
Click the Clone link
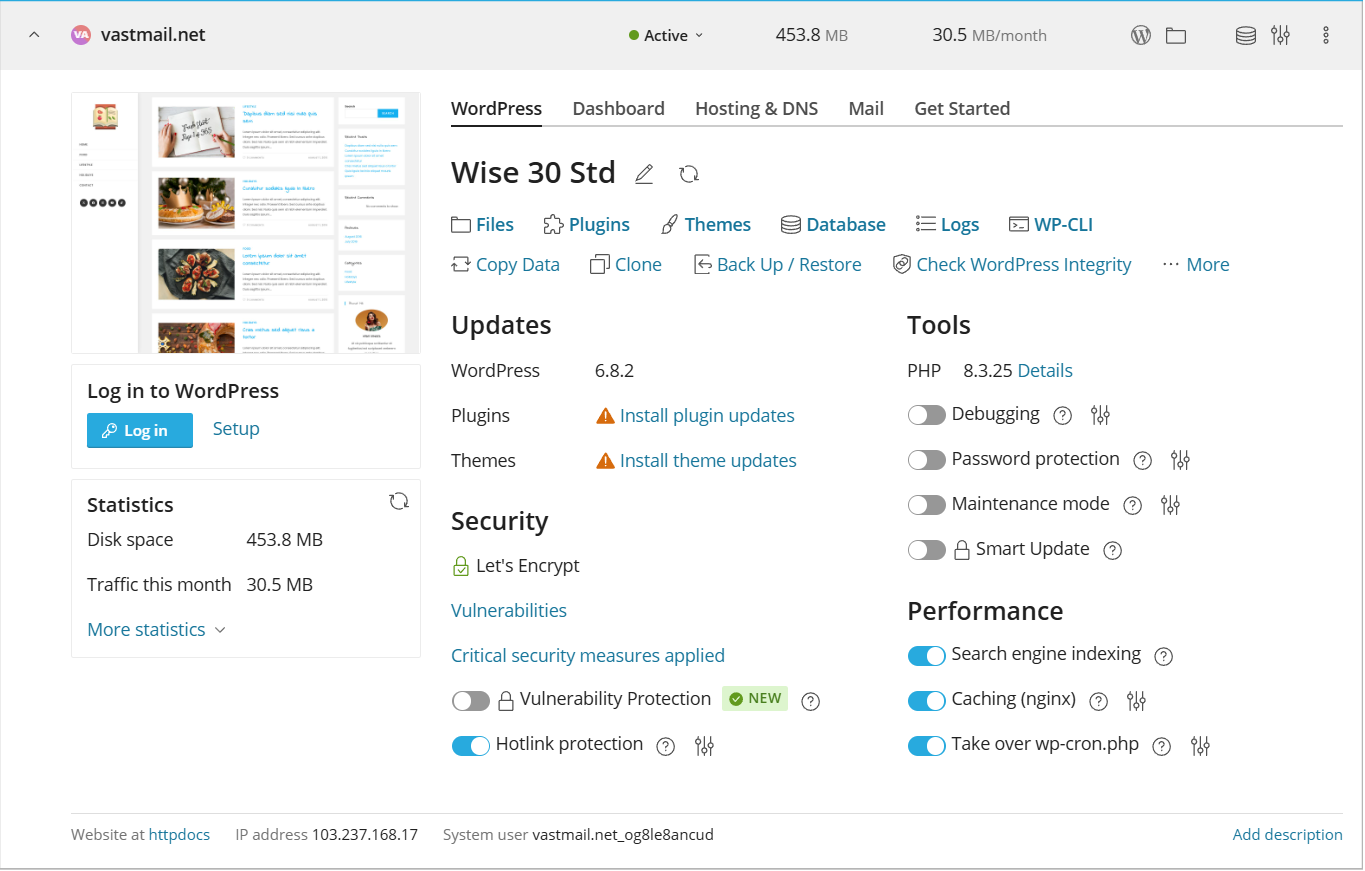626,265
